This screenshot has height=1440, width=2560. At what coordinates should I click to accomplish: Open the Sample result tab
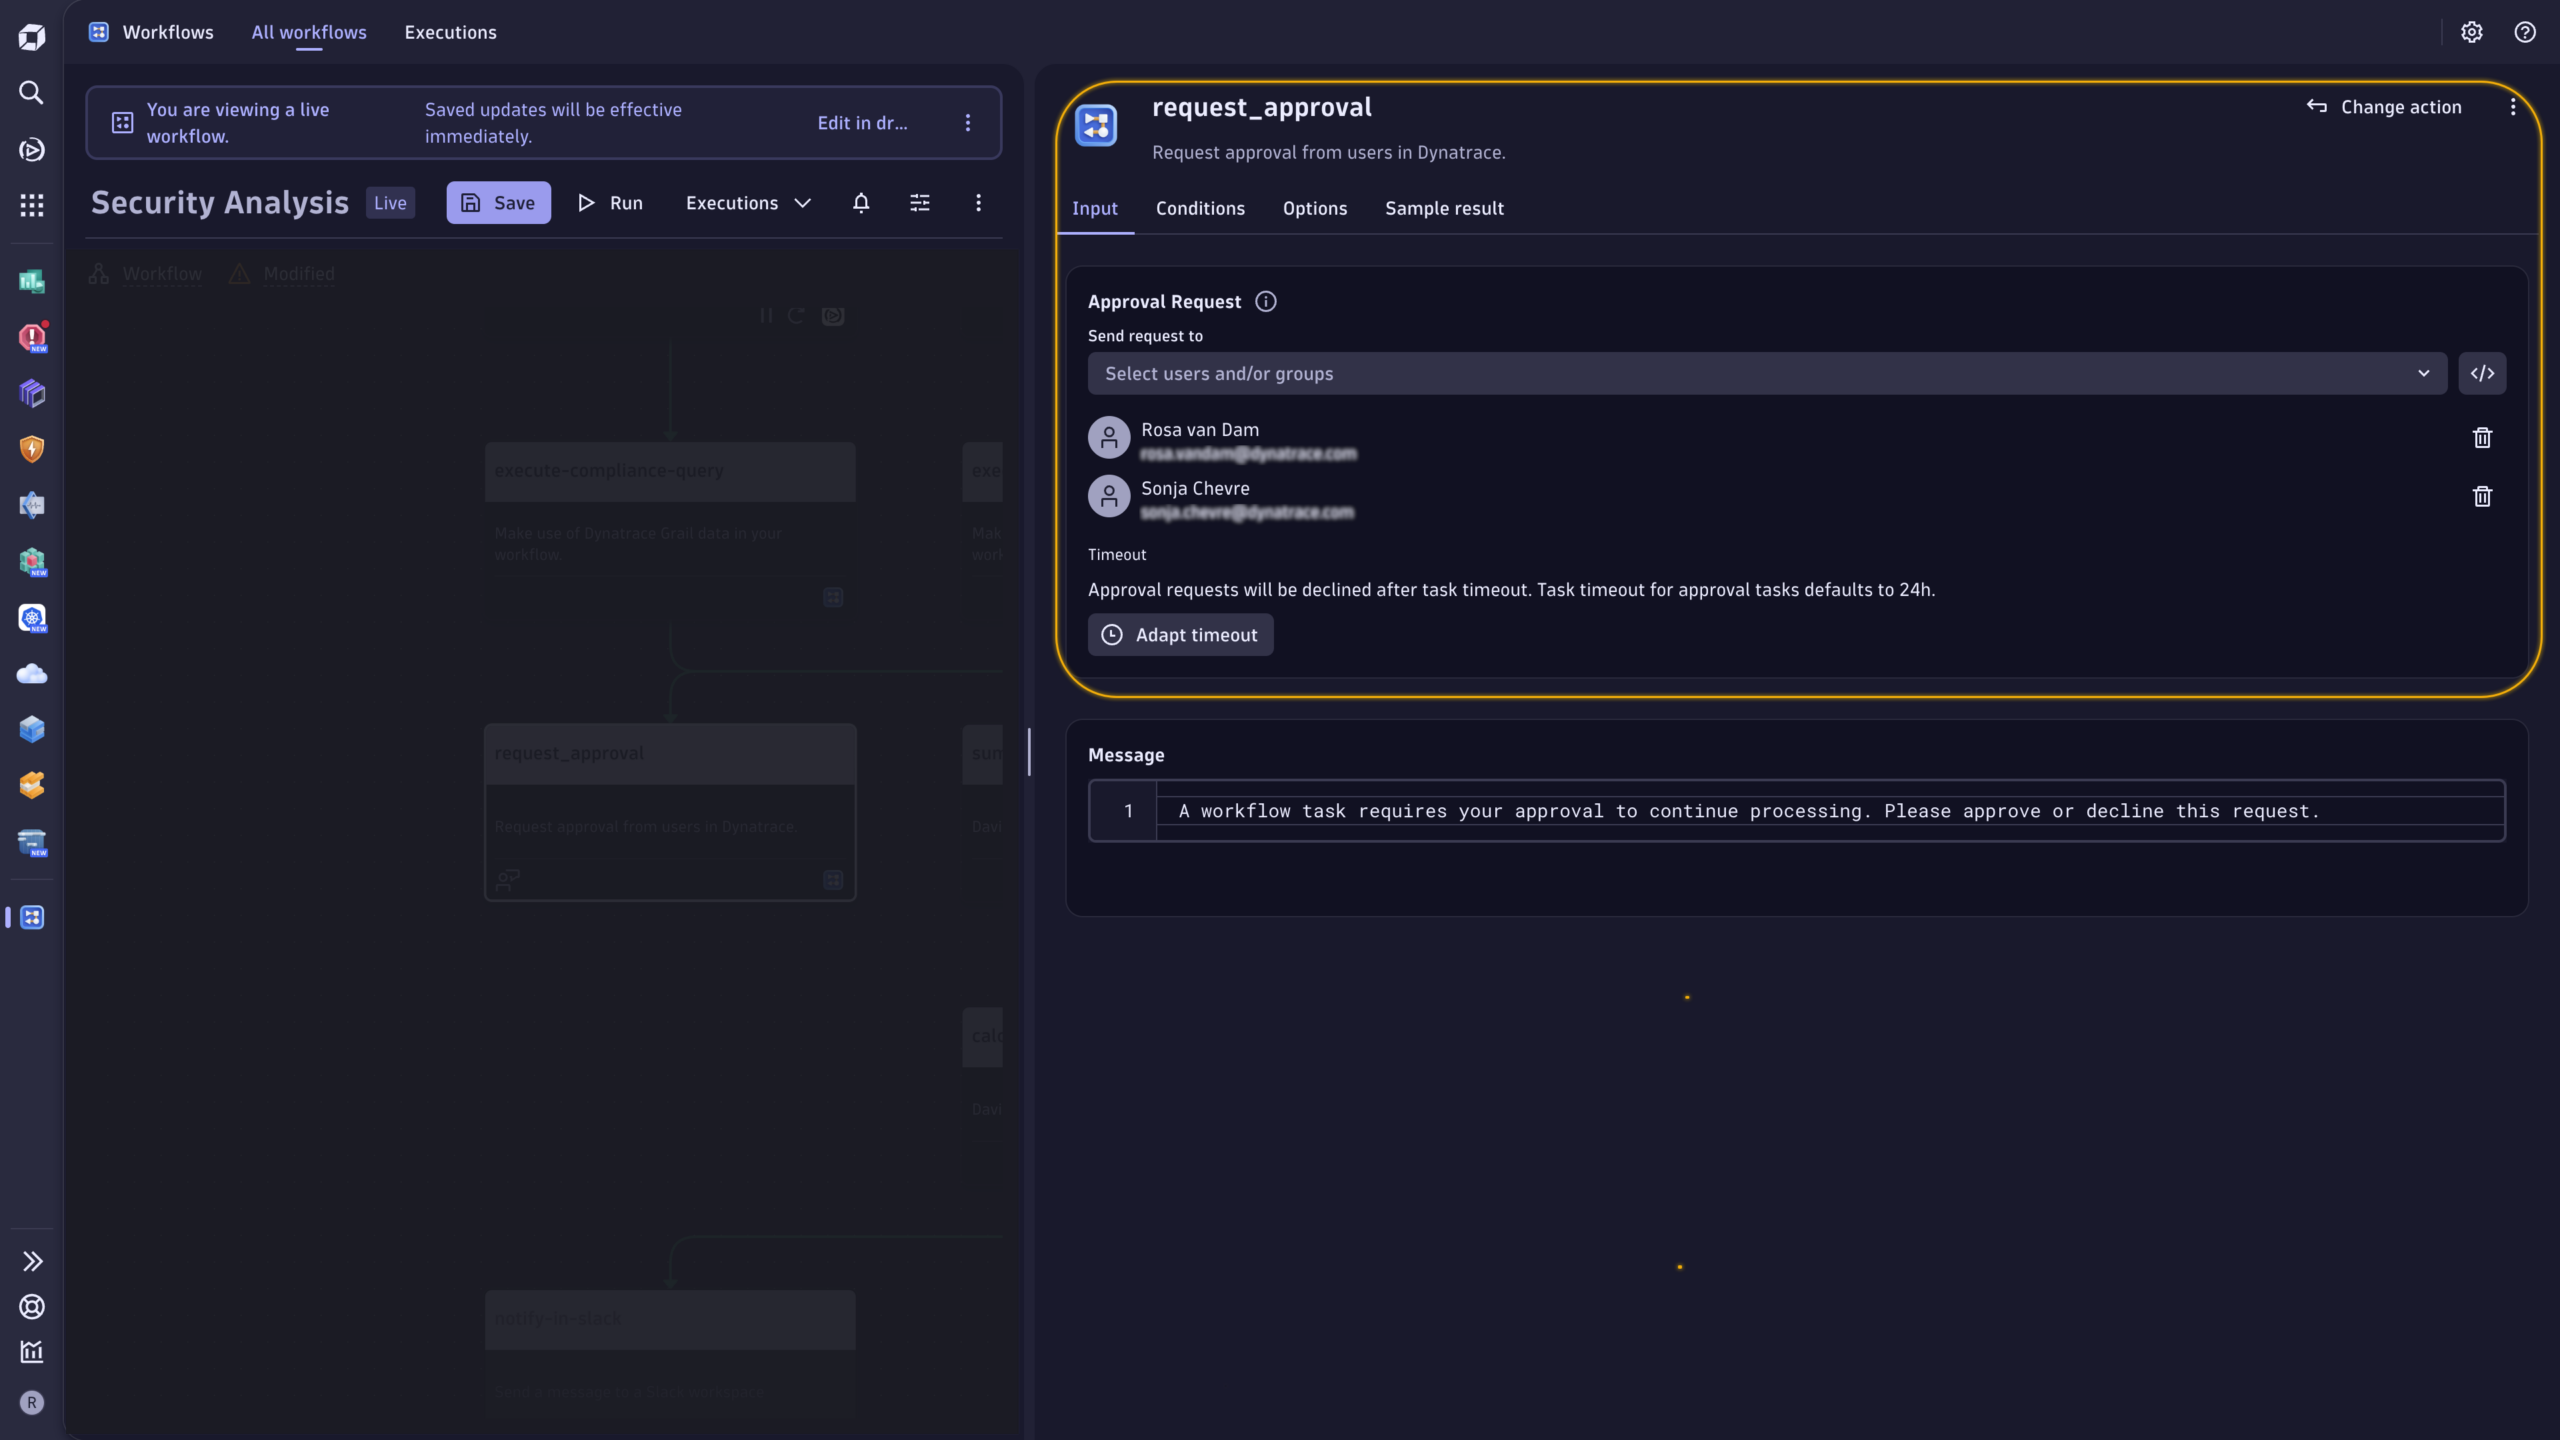[1444, 208]
